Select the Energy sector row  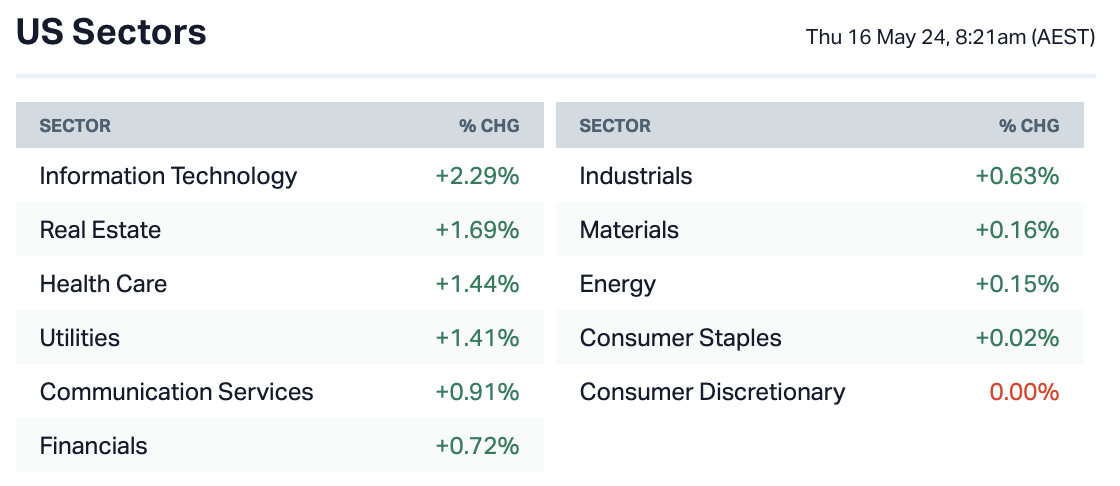pos(618,284)
